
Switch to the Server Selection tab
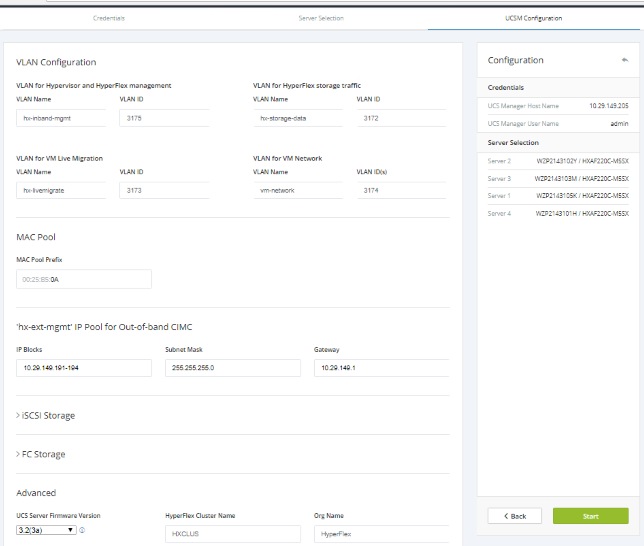pos(321,18)
